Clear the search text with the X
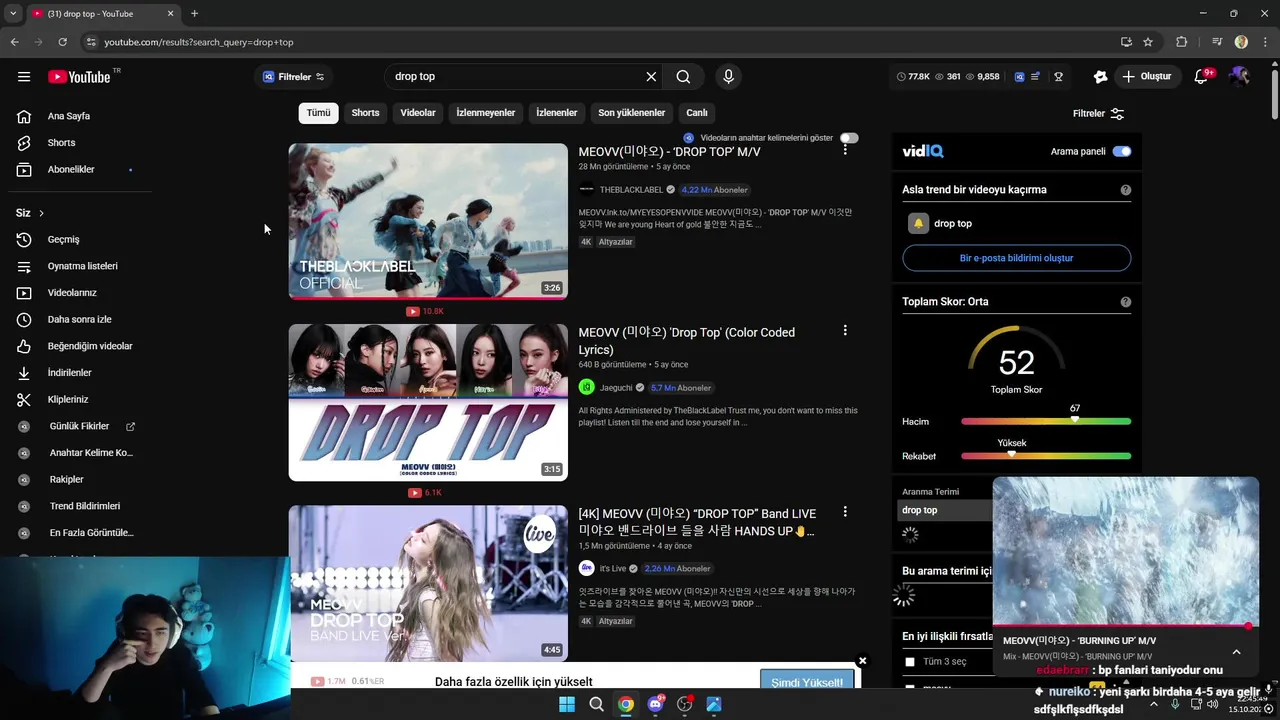Viewport: 1280px width, 720px height. click(x=651, y=76)
